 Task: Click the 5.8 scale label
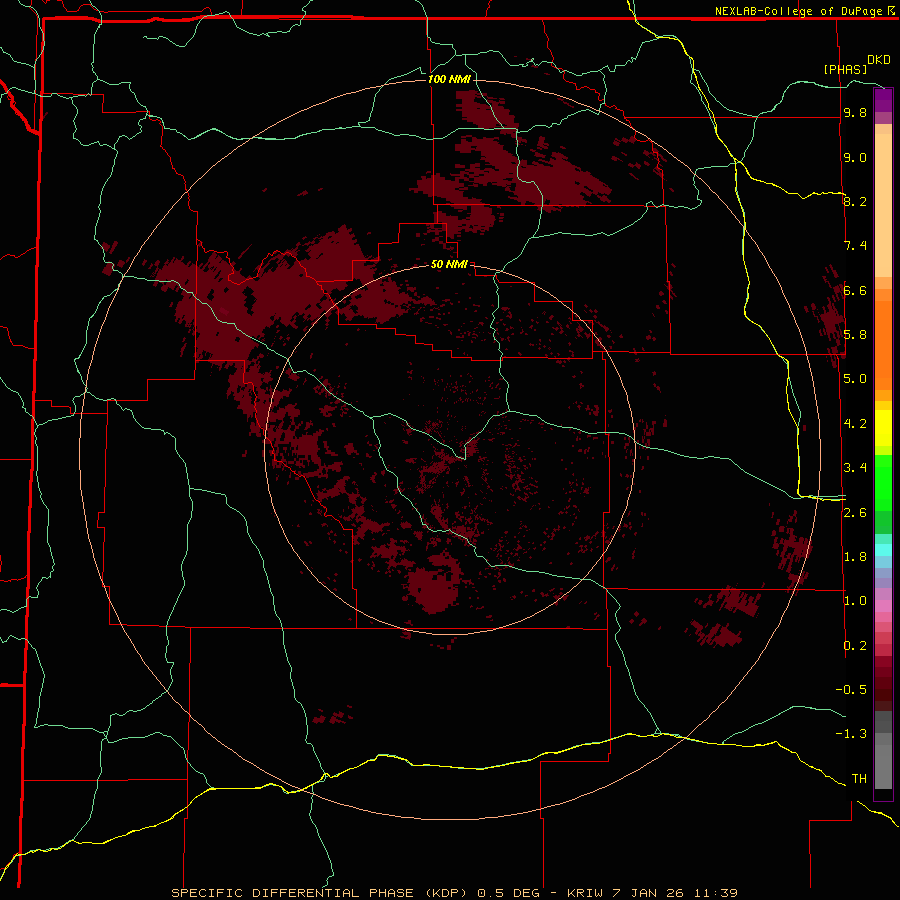pyautogui.click(x=855, y=335)
